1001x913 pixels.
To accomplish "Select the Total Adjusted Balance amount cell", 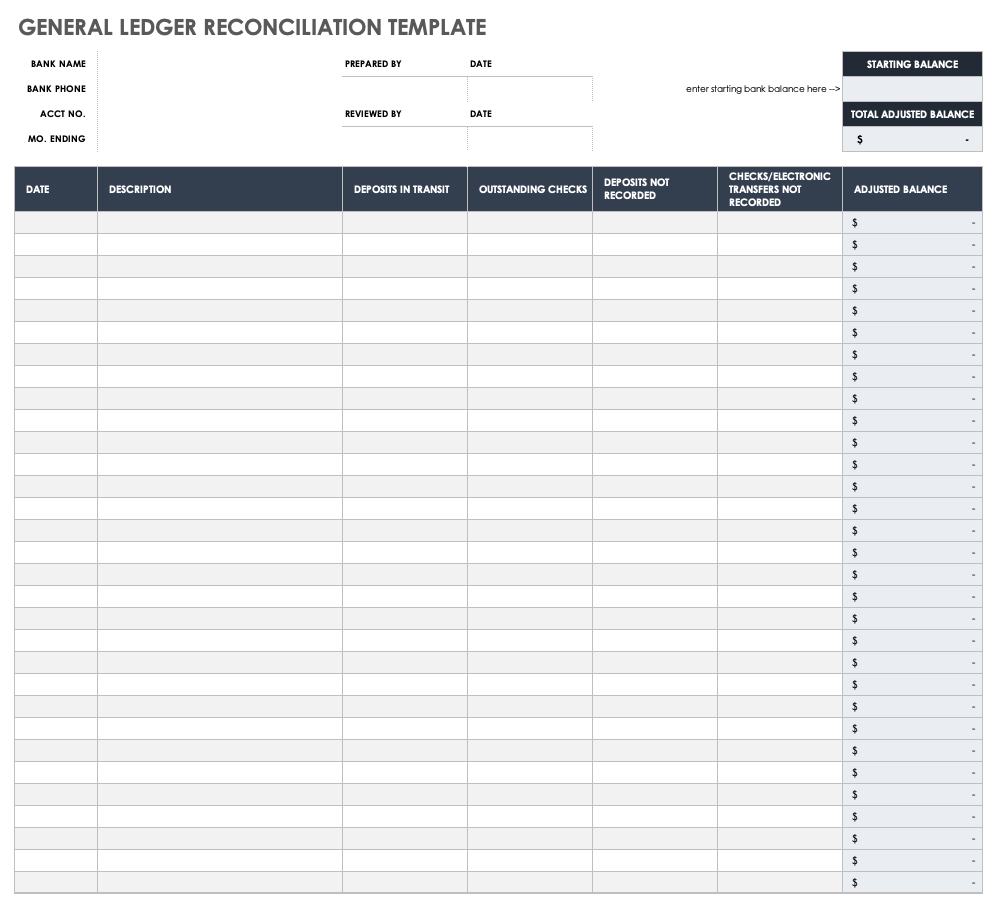I will 911,139.
